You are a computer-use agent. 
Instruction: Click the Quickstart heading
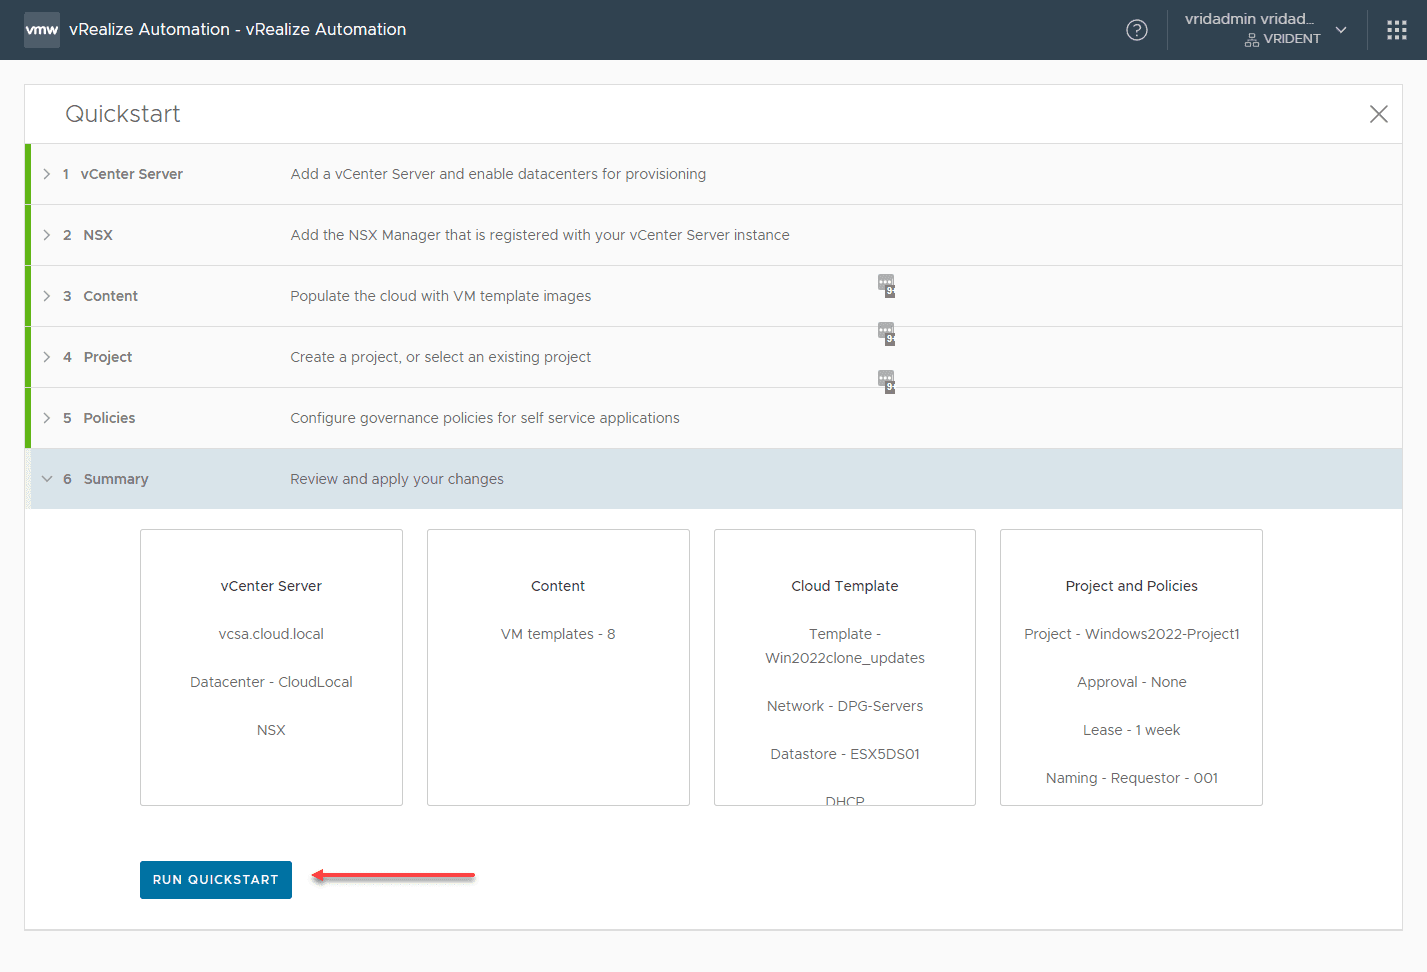click(x=123, y=114)
